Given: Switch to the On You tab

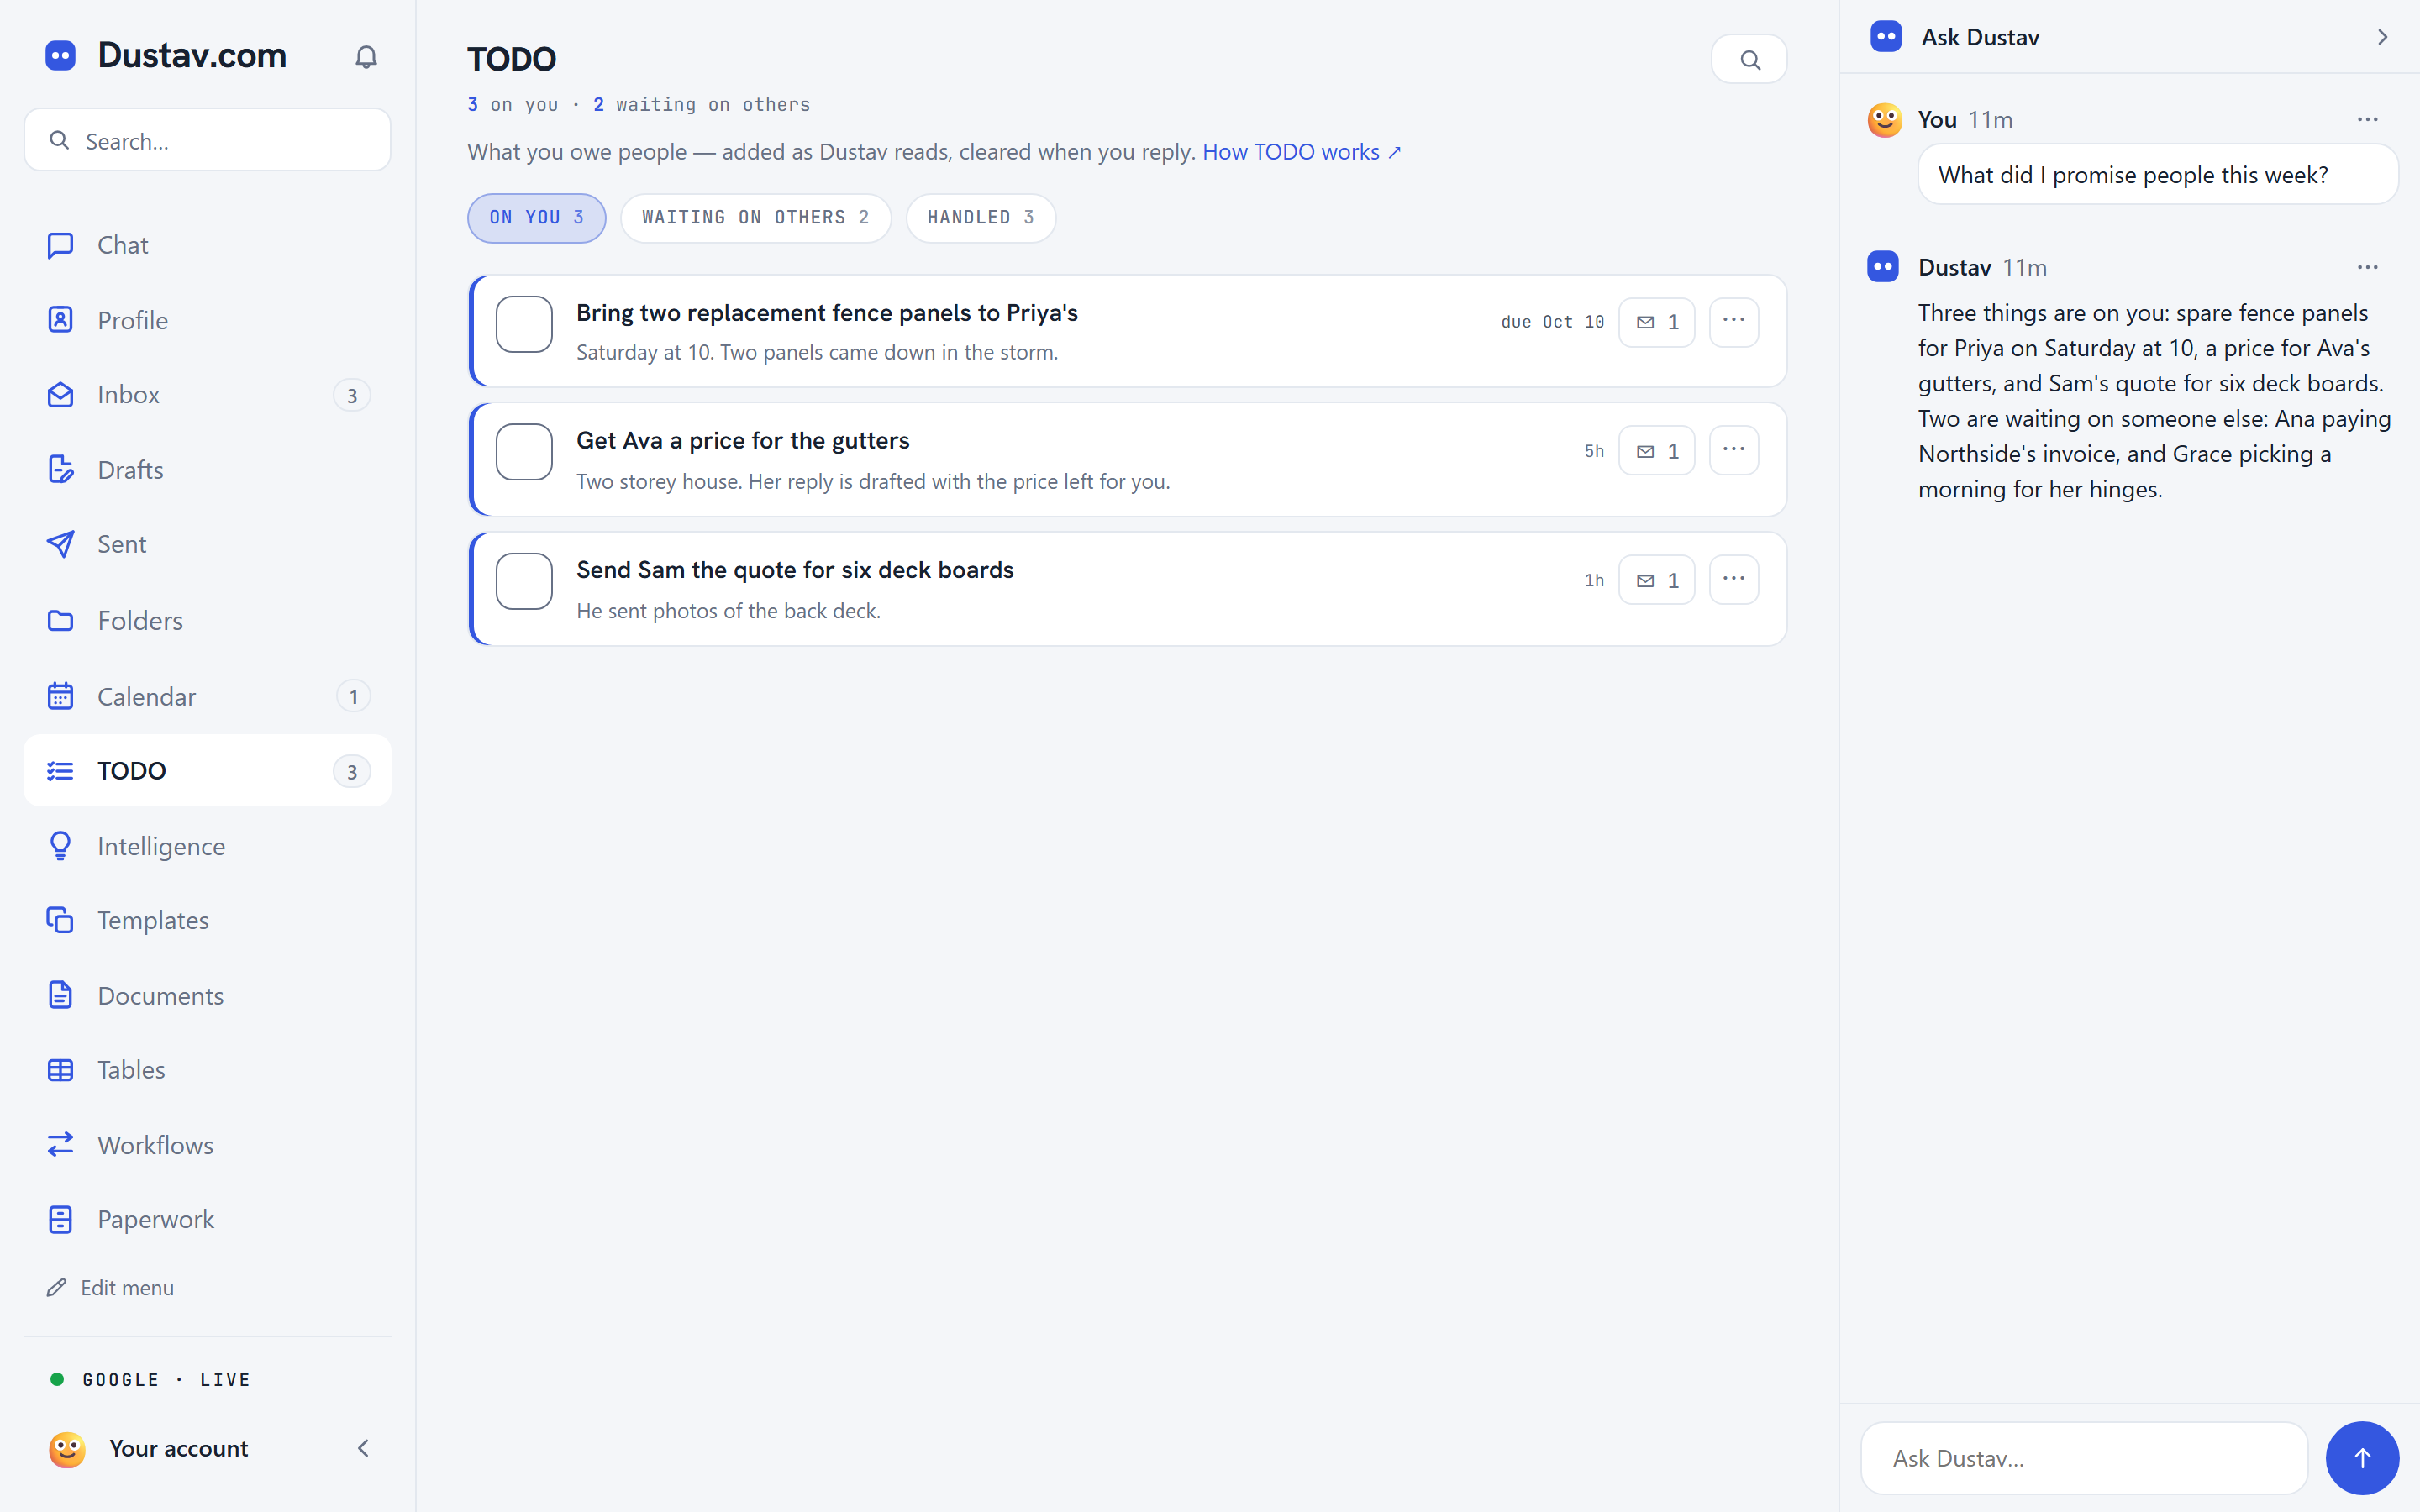Looking at the screenshot, I should point(536,218).
